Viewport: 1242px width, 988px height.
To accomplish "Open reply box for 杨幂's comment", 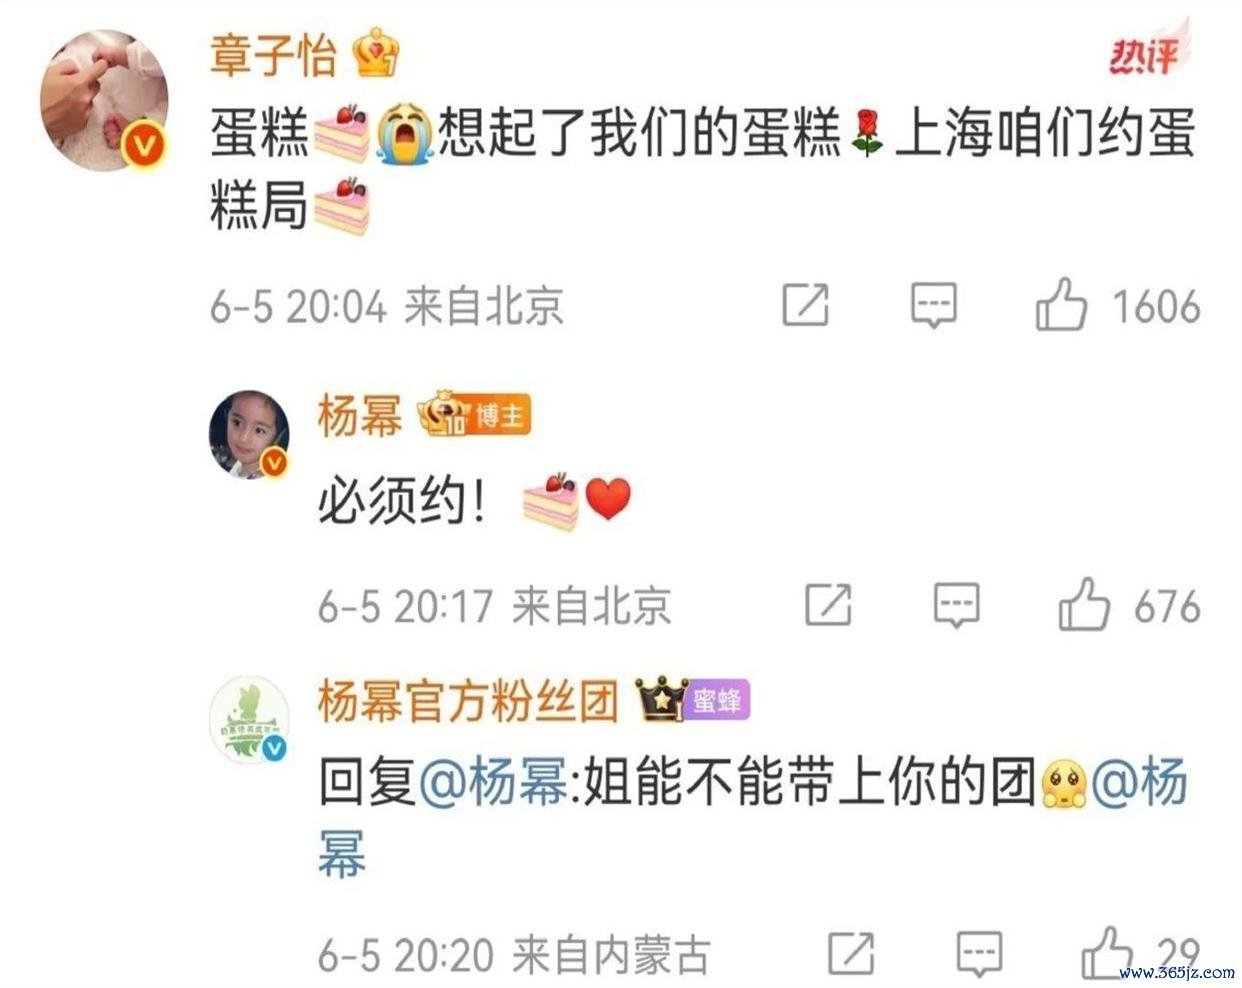I will pos(956,605).
